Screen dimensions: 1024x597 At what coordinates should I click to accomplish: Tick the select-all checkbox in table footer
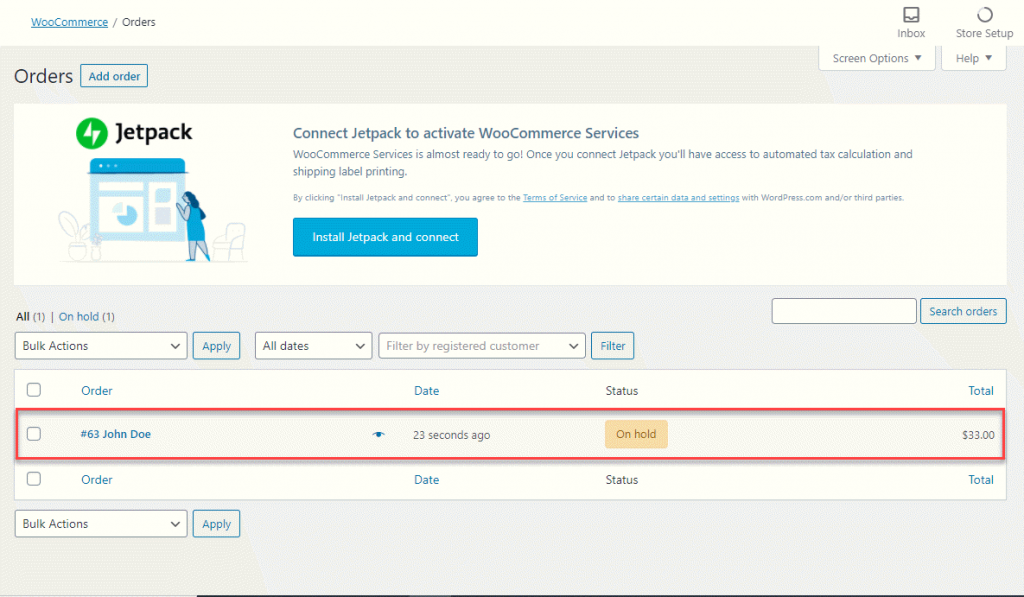pyautogui.click(x=34, y=479)
